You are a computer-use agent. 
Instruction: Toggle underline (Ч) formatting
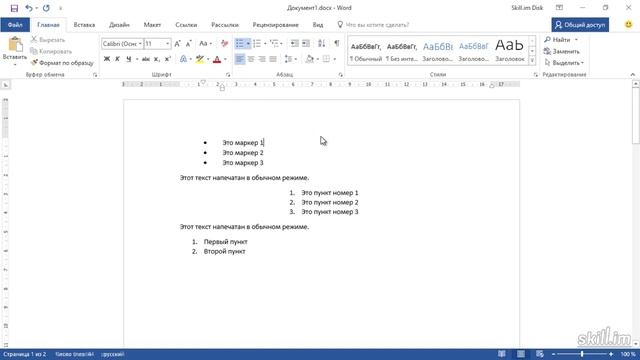[129, 59]
